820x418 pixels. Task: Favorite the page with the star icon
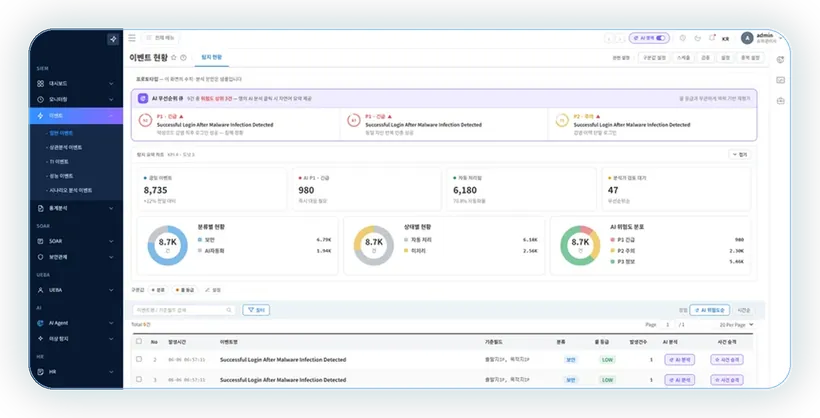tap(174, 58)
